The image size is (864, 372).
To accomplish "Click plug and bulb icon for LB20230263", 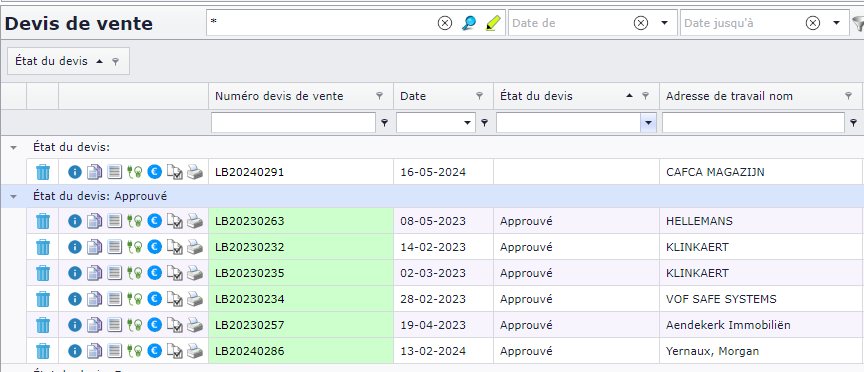I will click(x=134, y=221).
